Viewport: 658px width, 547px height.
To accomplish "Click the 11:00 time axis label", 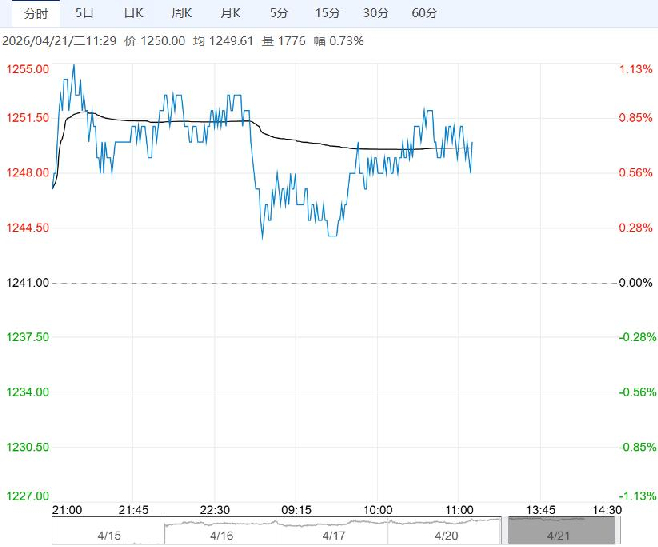I will pyautogui.click(x=458, y=509).
